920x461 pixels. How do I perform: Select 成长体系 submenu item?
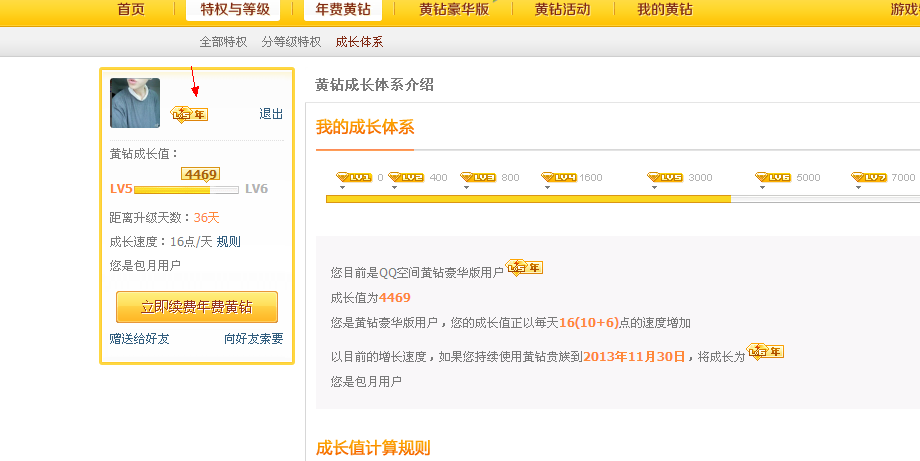359,42
